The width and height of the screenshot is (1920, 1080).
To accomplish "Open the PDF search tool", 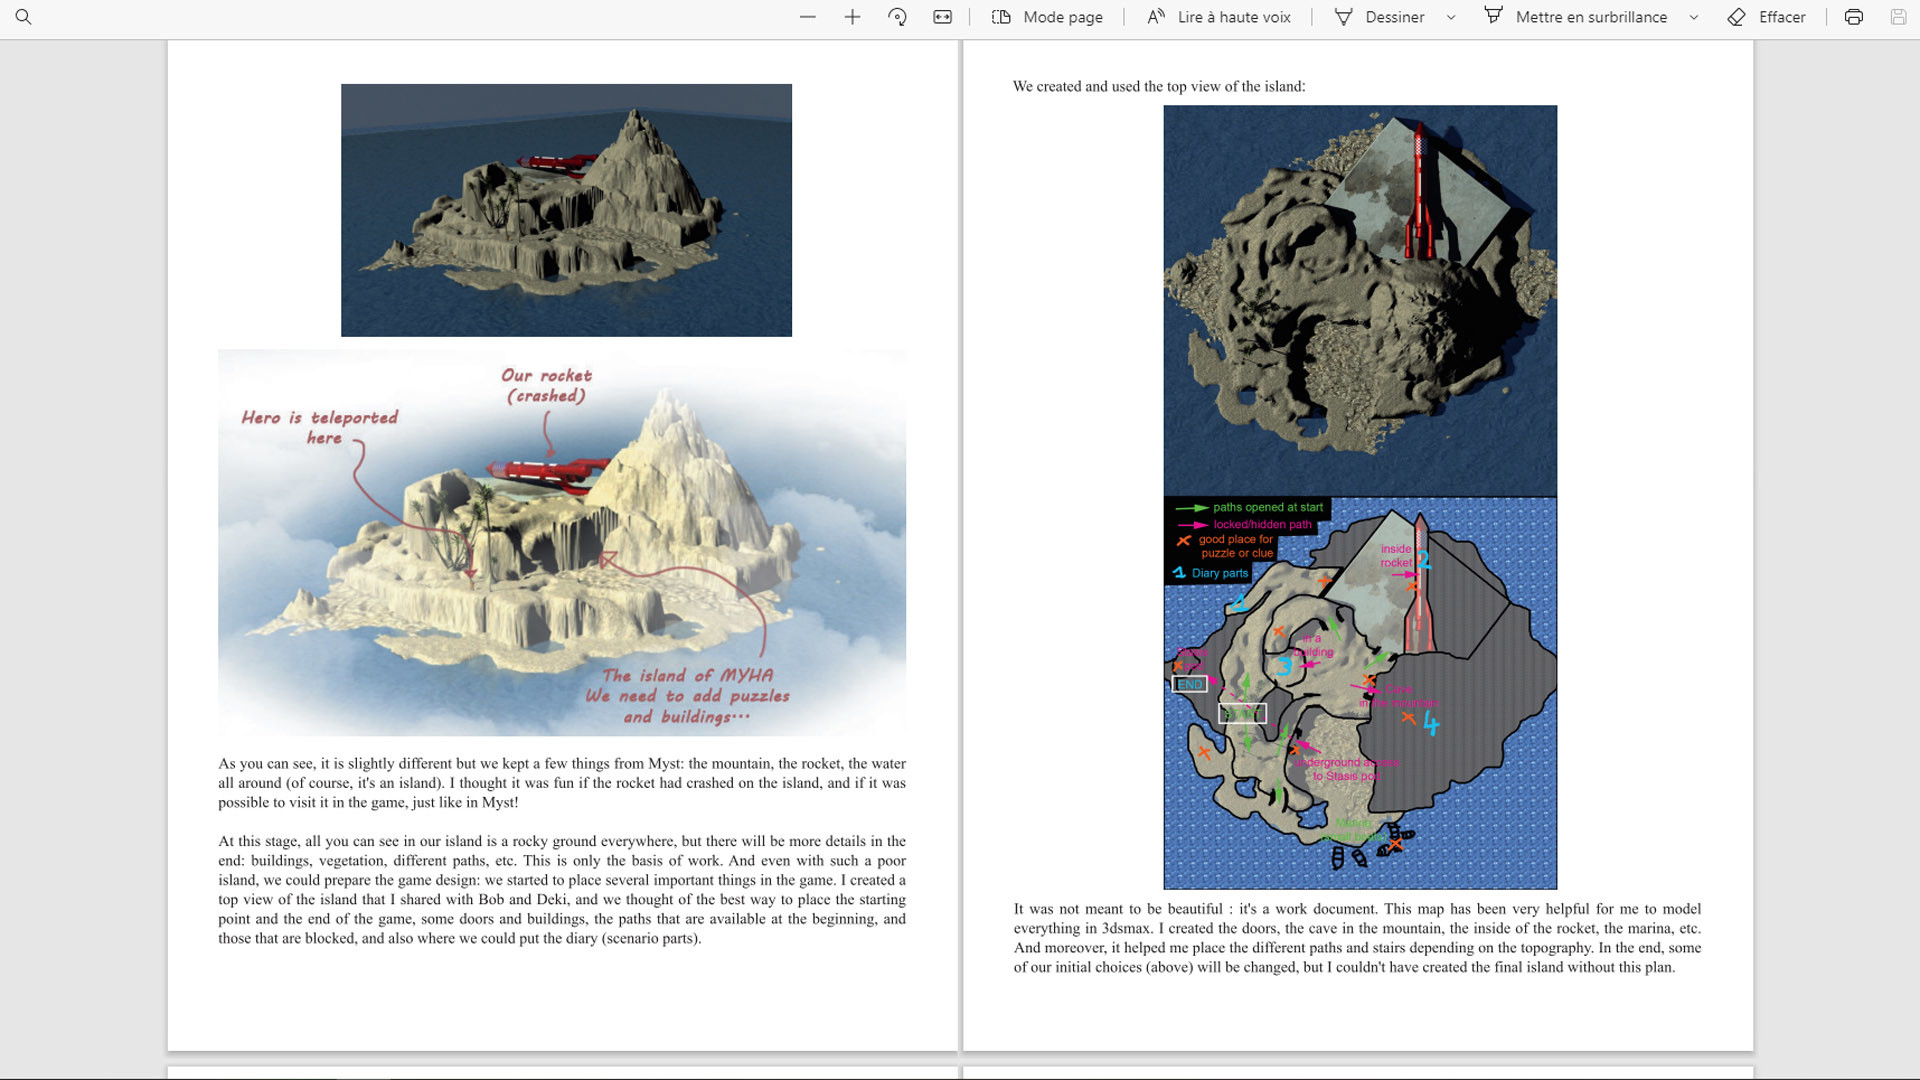I will (24, 17).
